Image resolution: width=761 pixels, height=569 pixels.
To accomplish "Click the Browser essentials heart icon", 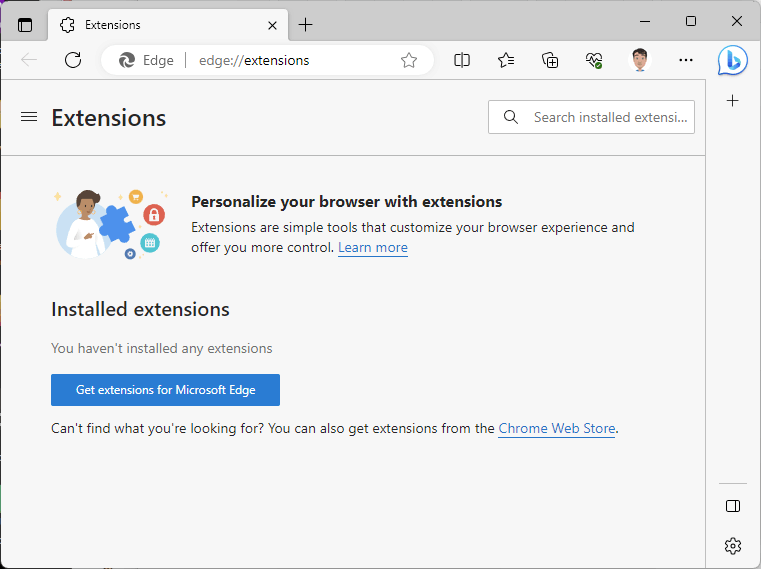I will pos(594,60).
